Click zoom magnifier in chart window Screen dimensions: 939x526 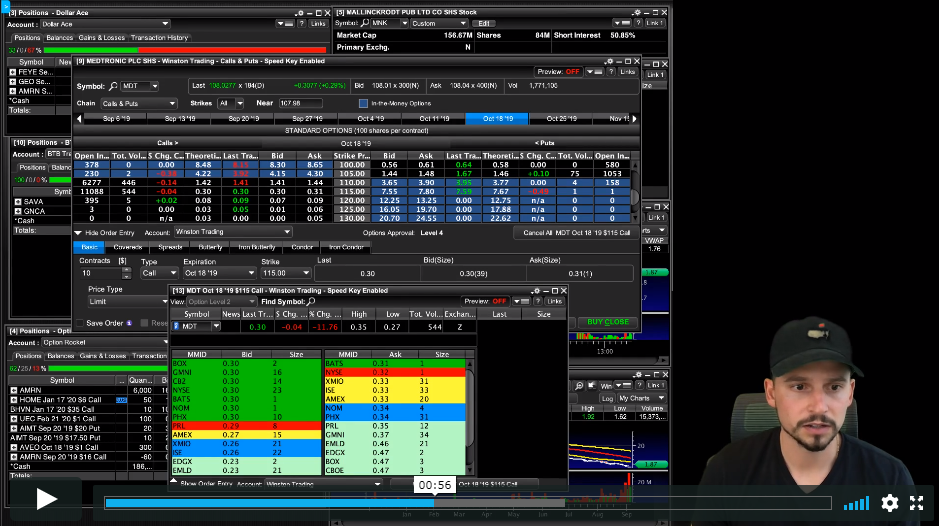[x=579, y=386]
